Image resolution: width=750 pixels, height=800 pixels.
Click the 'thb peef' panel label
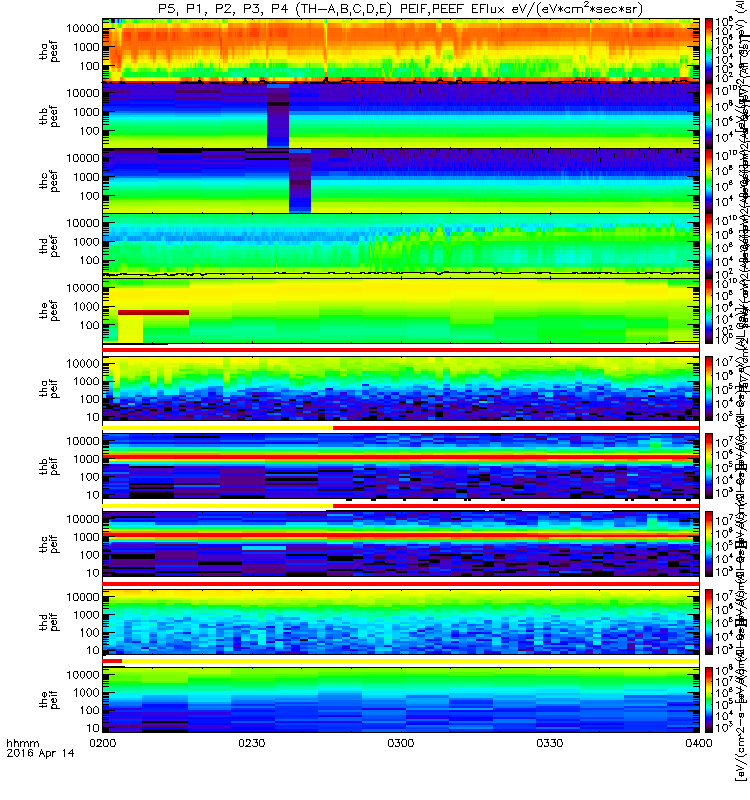point(49,116)
